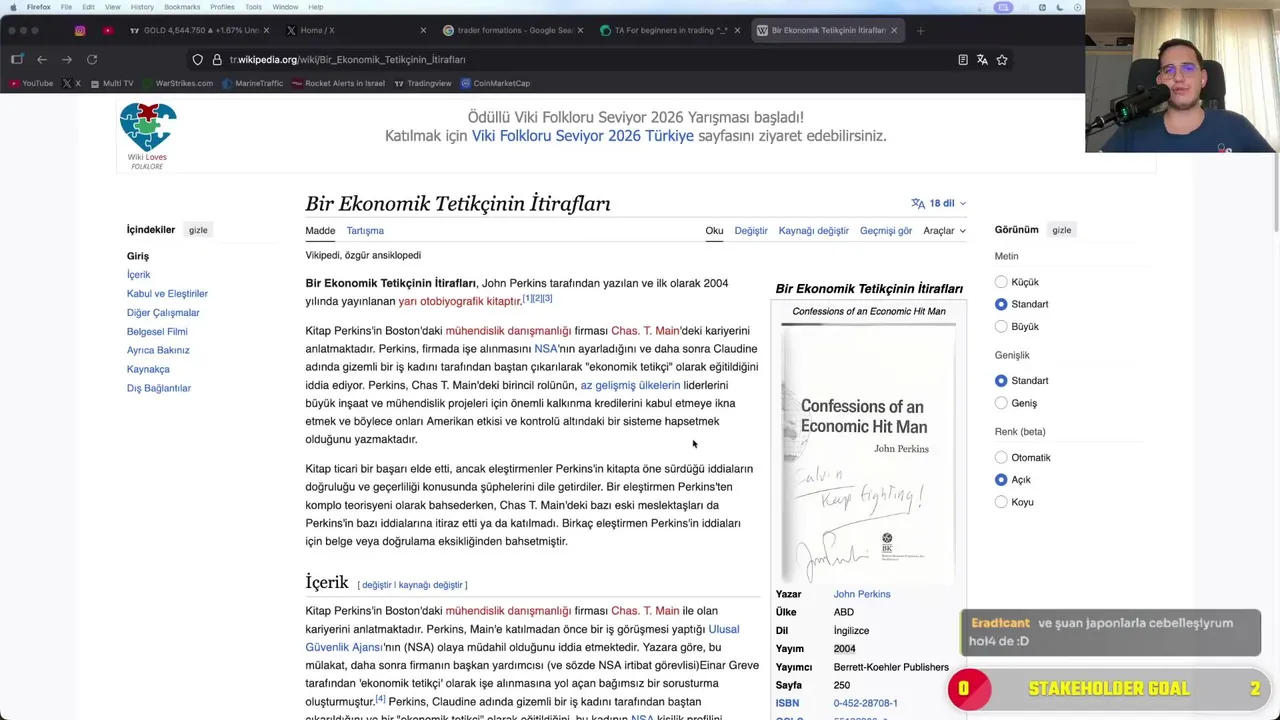This screenshot has width=1280, height=720.
Task: Close the Home / X tab
Action: point(423,30)
